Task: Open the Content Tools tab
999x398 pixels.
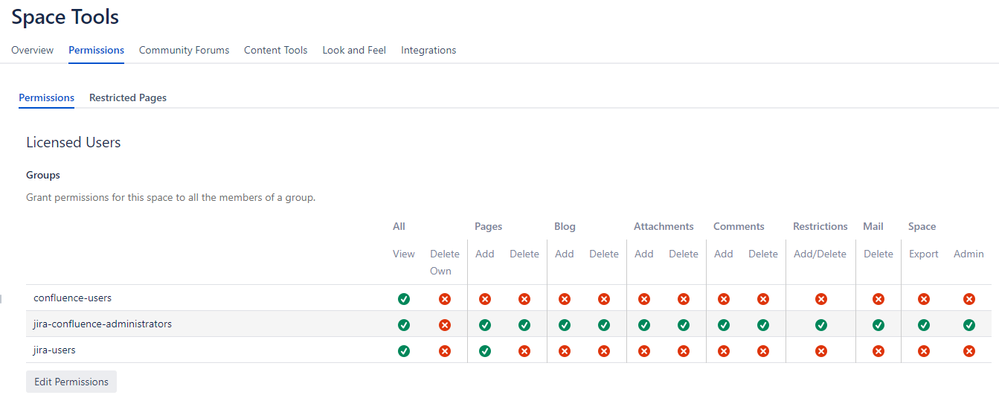Action: (x=276, y=50)
